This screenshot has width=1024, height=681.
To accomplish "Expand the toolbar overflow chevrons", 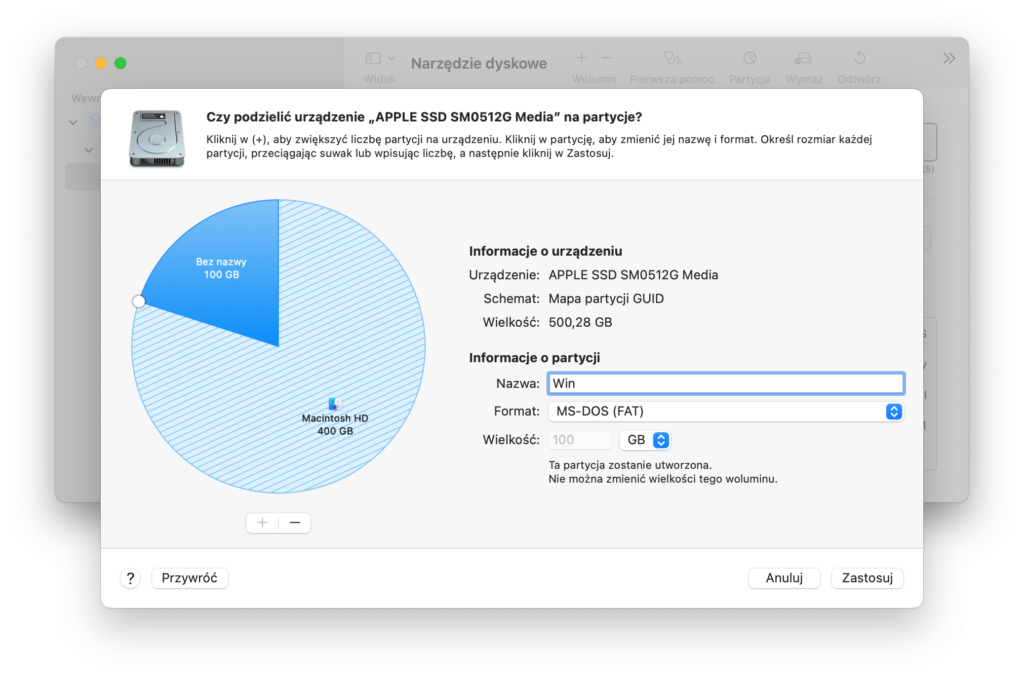I will click(949, 59).
